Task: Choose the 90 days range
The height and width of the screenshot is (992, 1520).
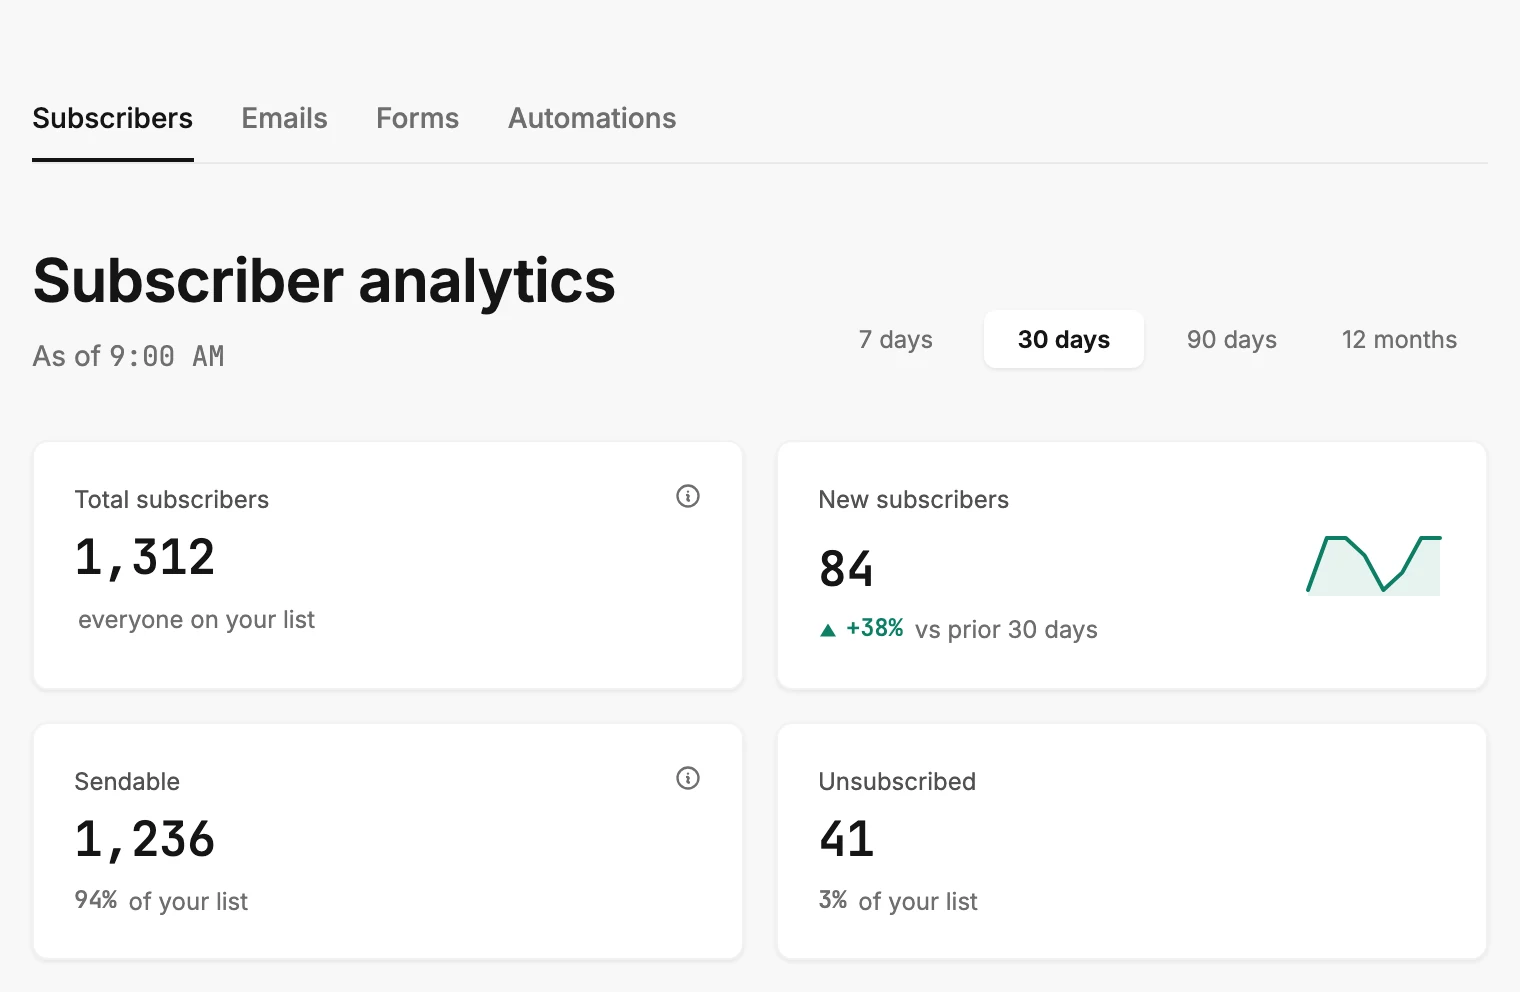Action: point(1232,340)
